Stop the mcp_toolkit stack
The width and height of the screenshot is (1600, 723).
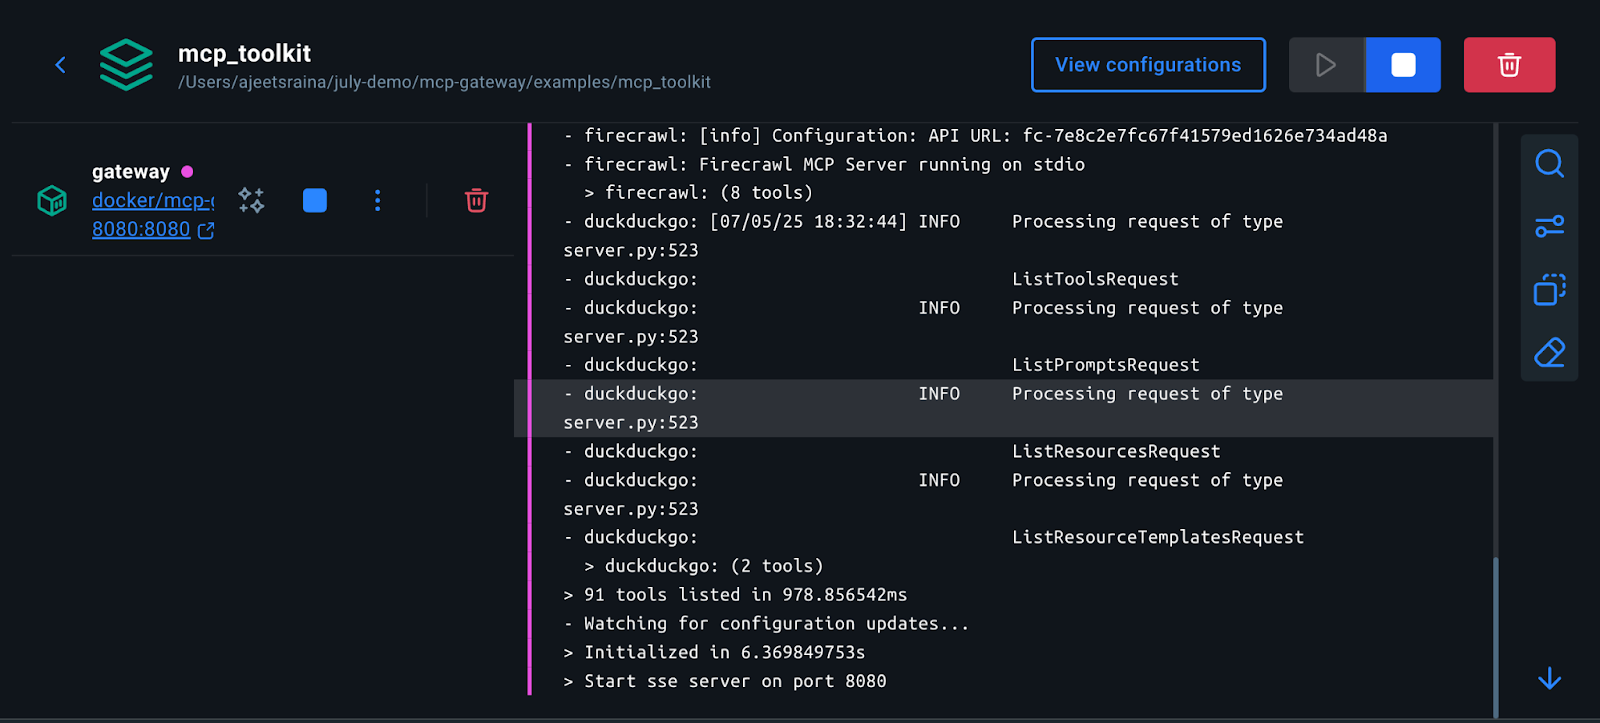(x=1403, y=65)
